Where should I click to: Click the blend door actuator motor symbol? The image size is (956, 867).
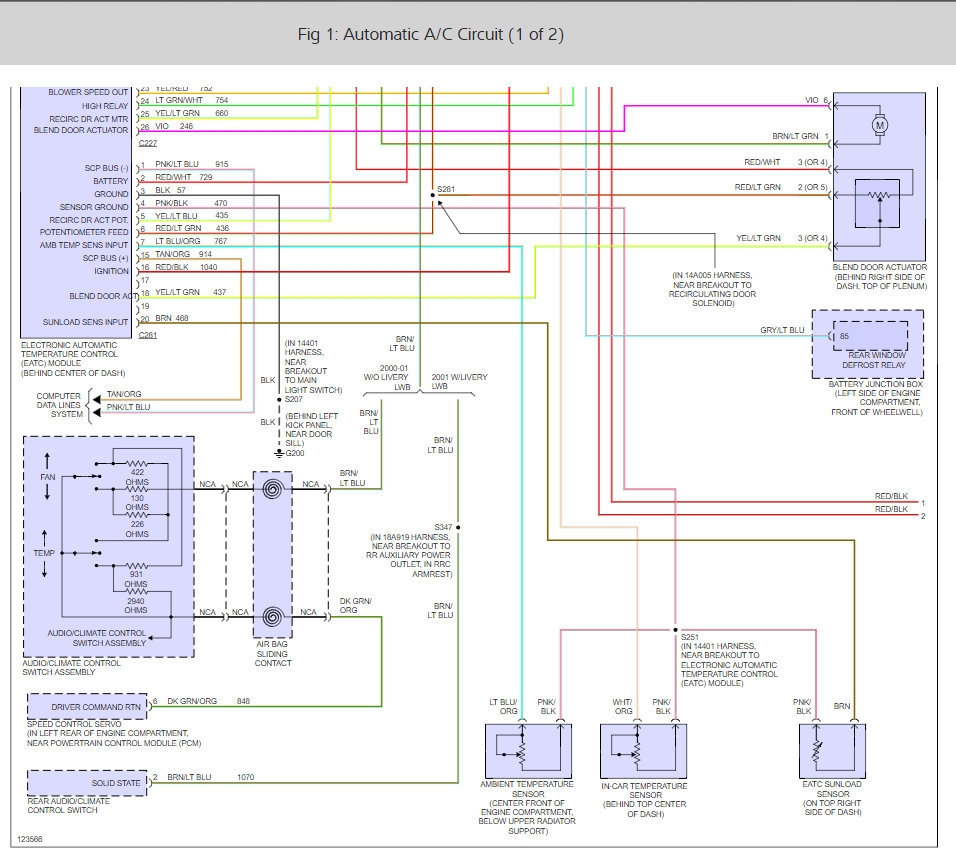click(x=879, y=125)
